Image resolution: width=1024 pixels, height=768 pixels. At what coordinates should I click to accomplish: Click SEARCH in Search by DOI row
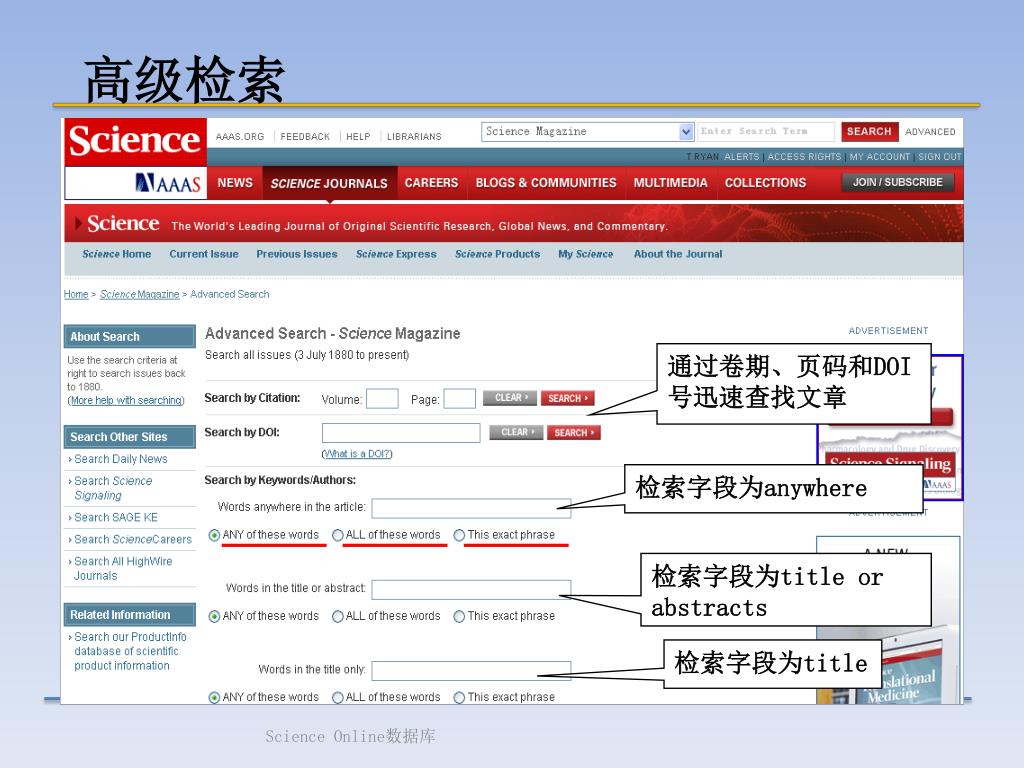click(573, 432)
